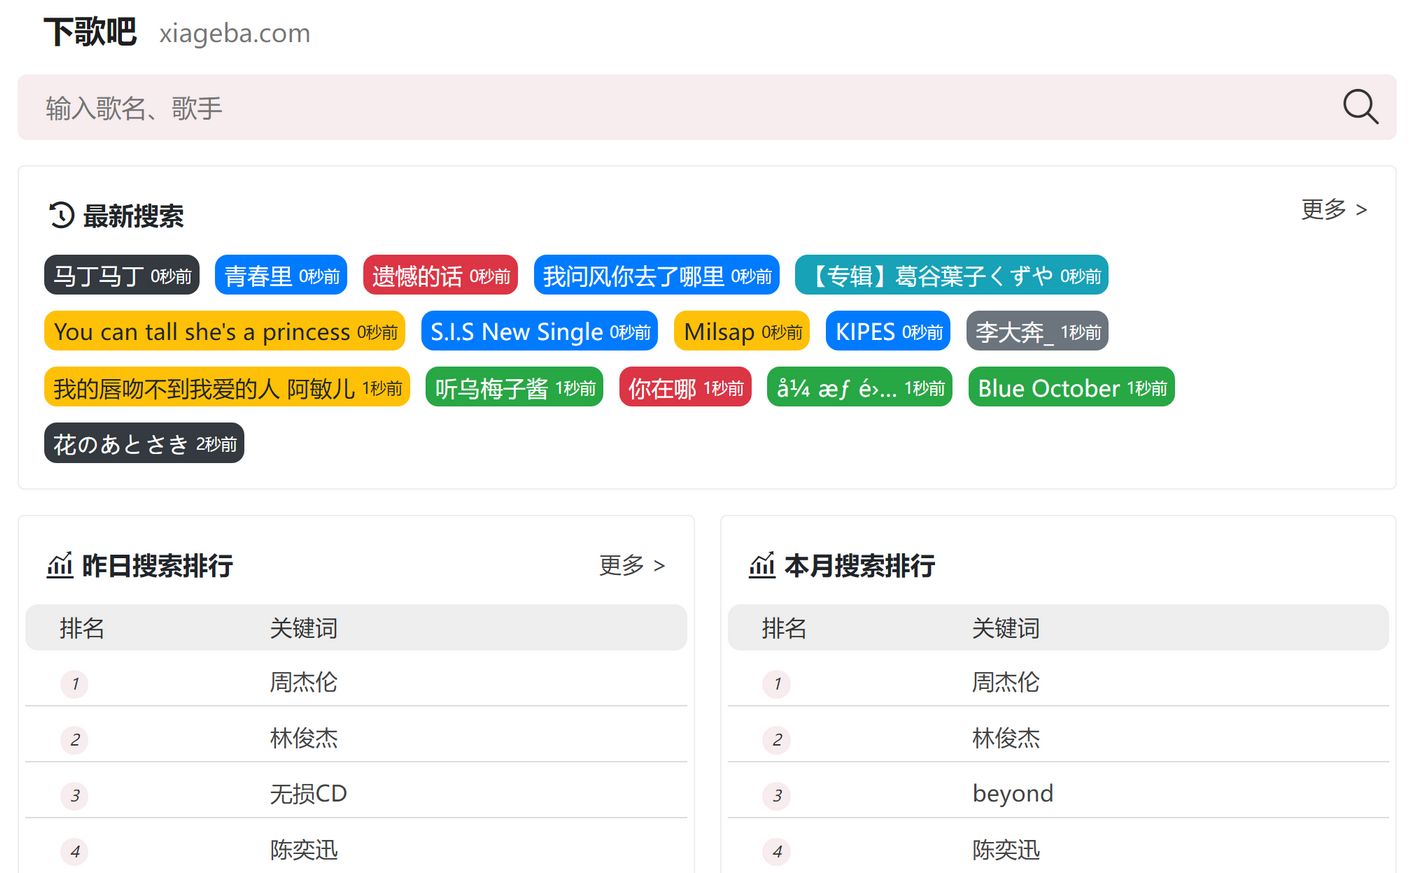
Task: Select the KIPES search tag
Action: (888, 331)
